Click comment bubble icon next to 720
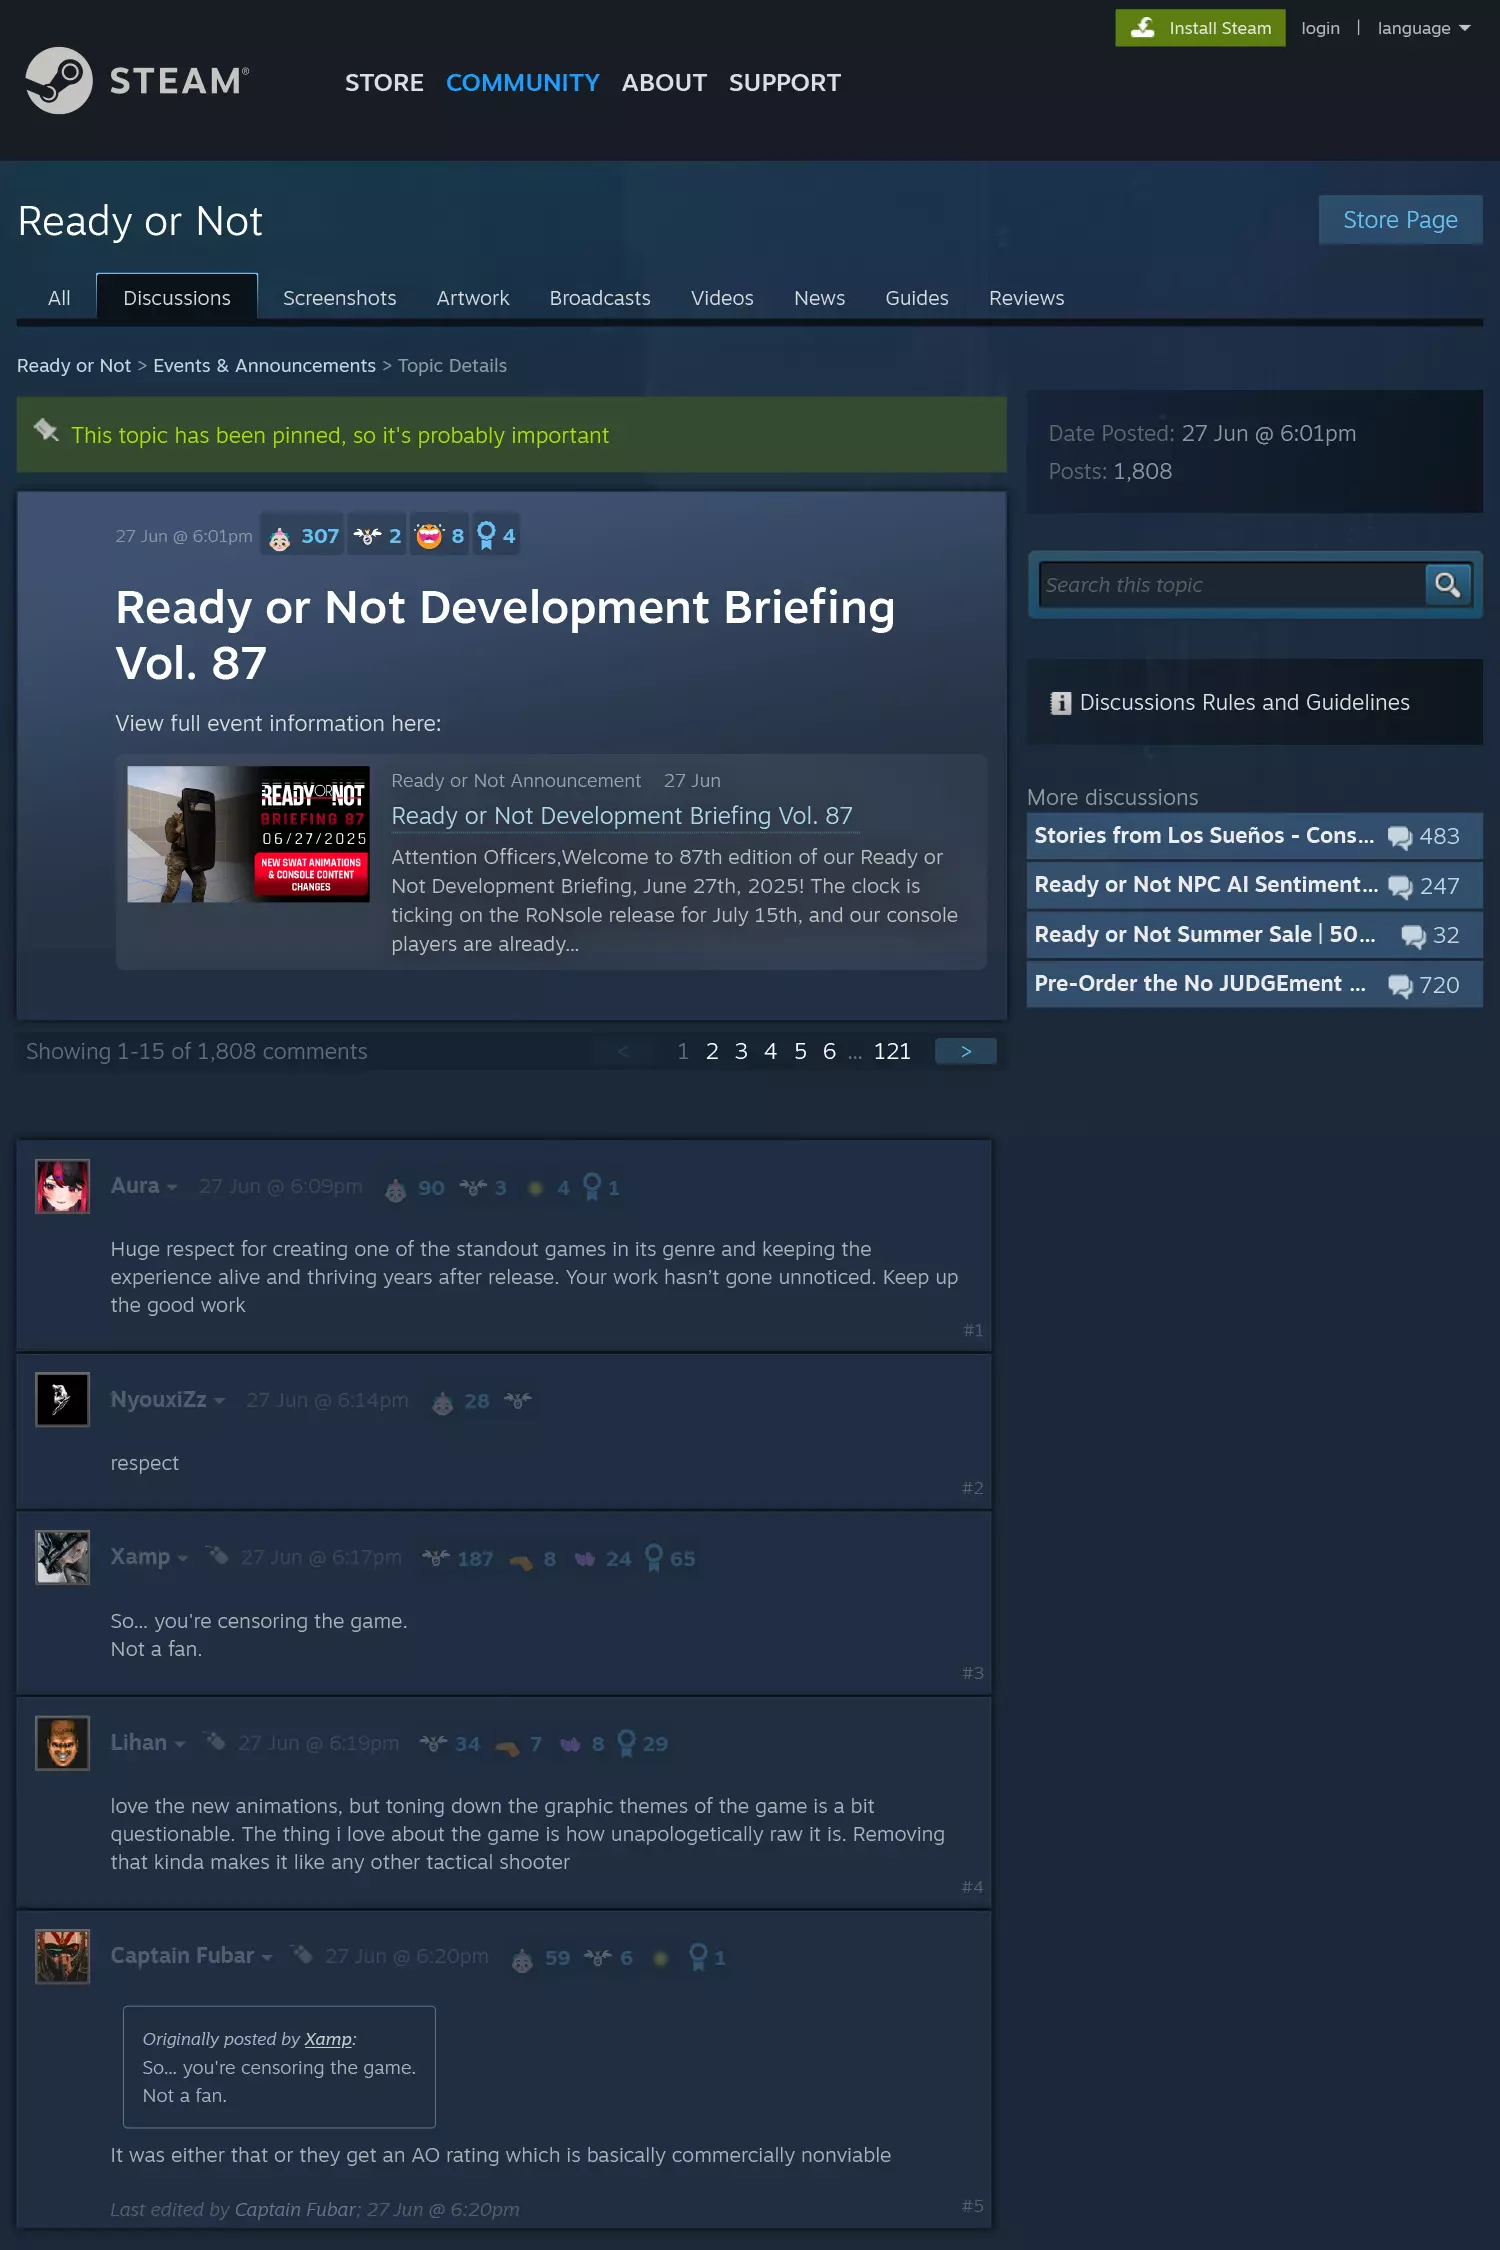Viewport: 1500px width, 2250px height. [1400, 986]
